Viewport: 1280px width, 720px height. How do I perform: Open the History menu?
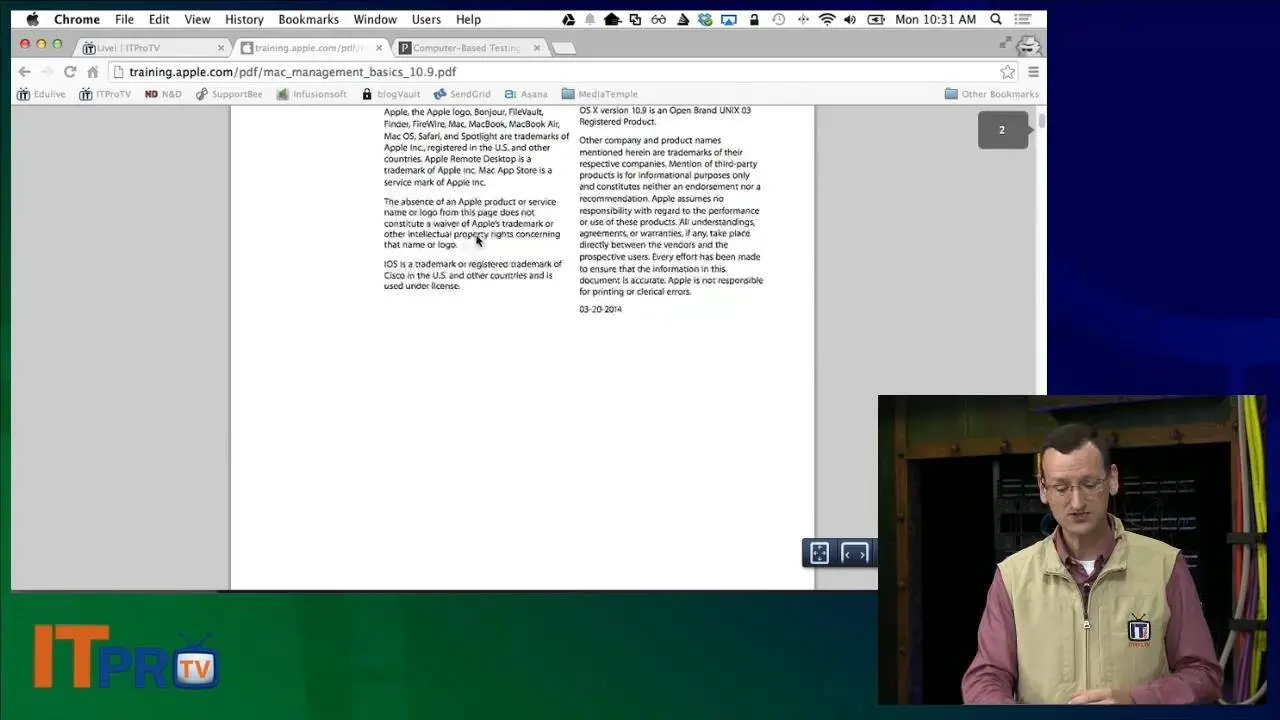[x=244, y=19]
